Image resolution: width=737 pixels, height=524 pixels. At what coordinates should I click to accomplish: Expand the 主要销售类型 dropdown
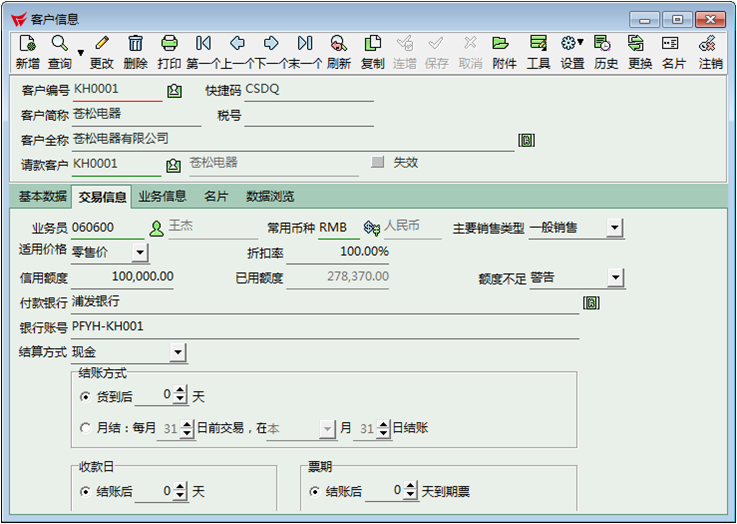tap(614, 229)
